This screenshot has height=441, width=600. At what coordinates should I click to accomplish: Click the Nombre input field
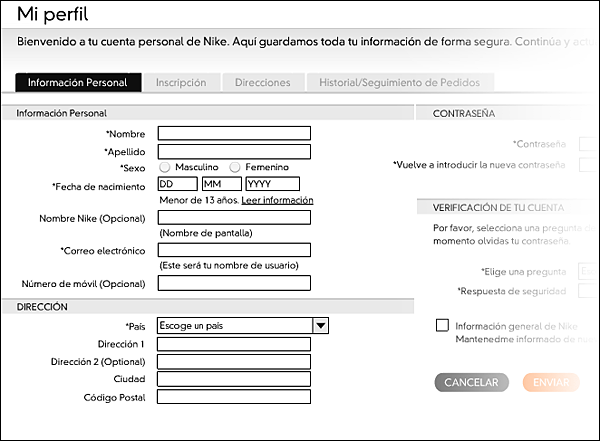[x=234, y=133]
